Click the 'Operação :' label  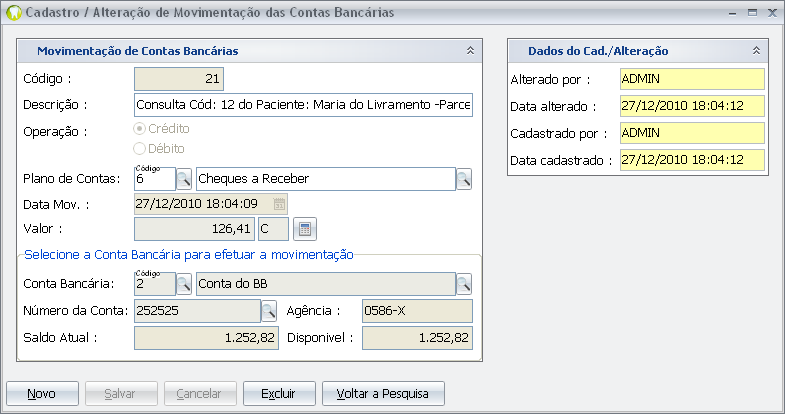click(x=55, y=132)
